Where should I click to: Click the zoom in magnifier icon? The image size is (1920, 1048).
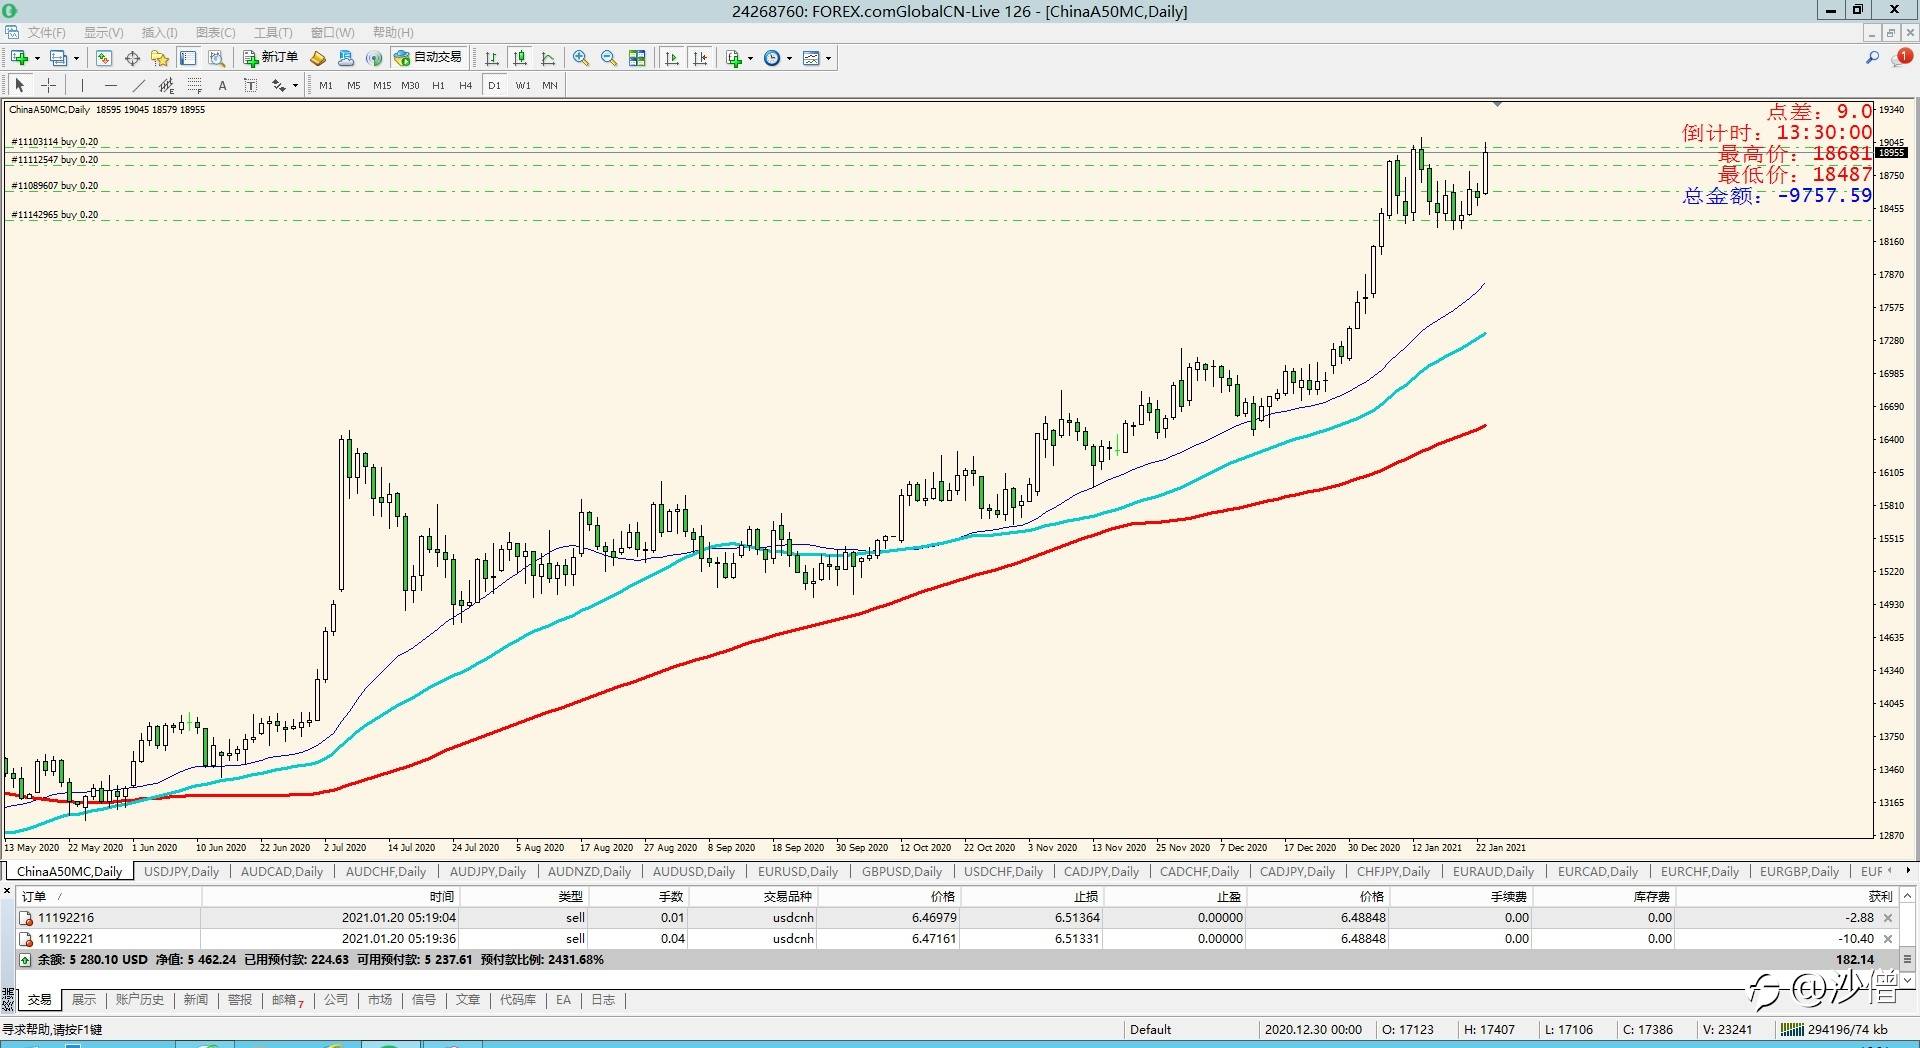tap(581, 58)
